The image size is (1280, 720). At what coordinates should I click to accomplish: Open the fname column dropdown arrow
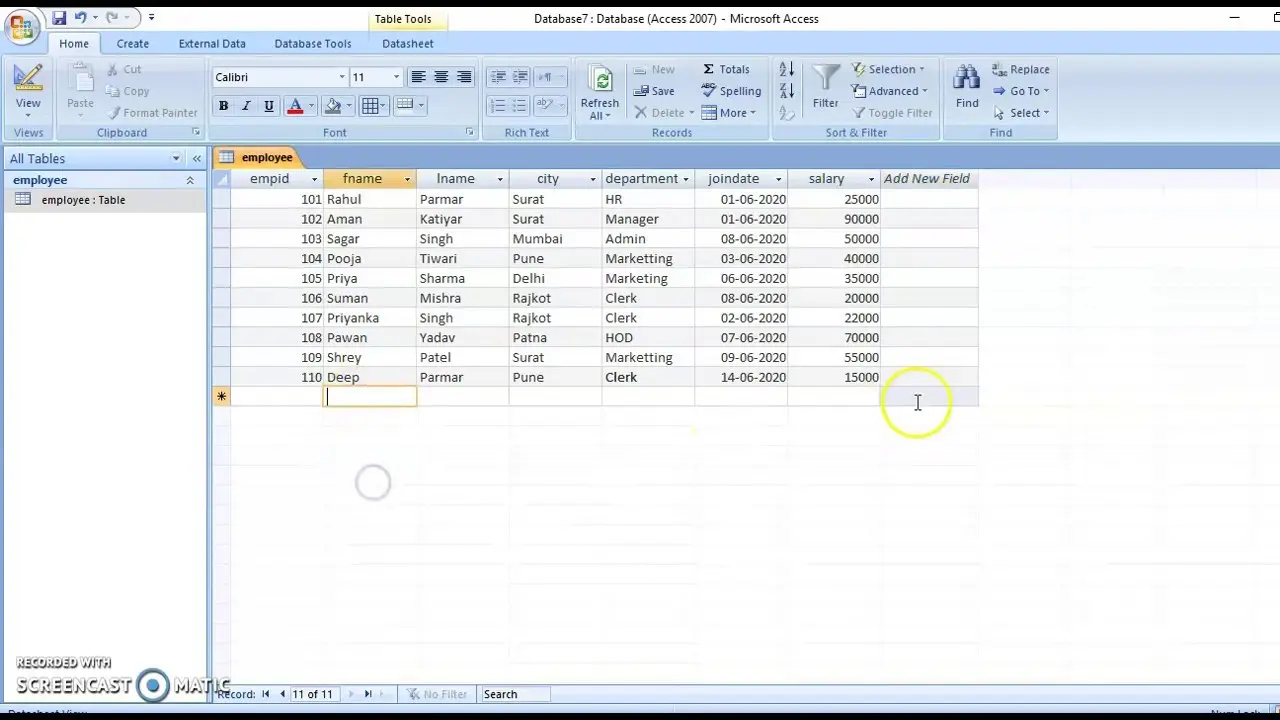pyautogui.click(x=407, y=179)
